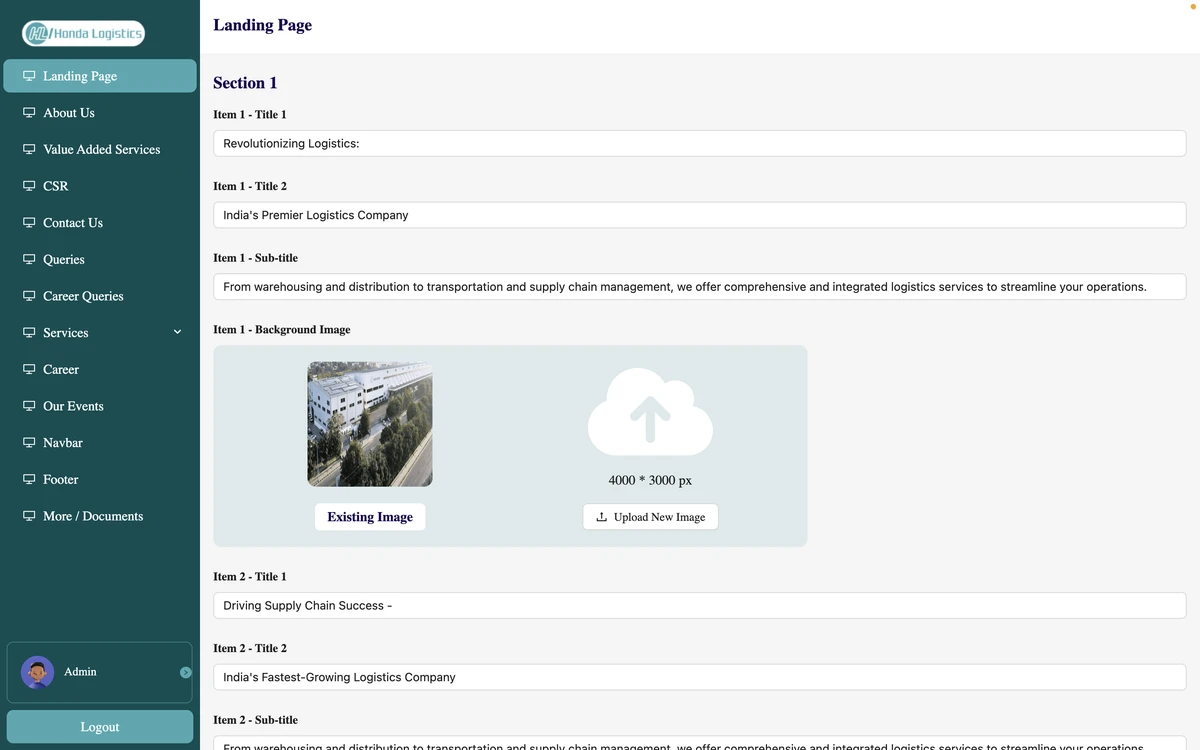Select the Our Events sidebar icon
Image resolution: width=1200 pixels, height=750 pixels.
point(27,405)
